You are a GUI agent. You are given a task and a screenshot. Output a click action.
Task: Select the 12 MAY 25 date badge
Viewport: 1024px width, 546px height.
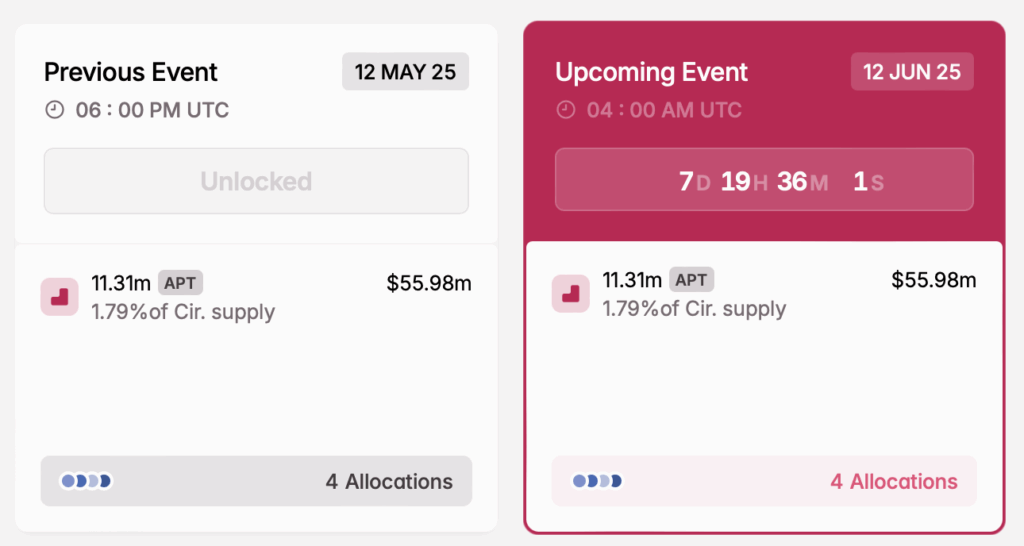coord(405,72)
